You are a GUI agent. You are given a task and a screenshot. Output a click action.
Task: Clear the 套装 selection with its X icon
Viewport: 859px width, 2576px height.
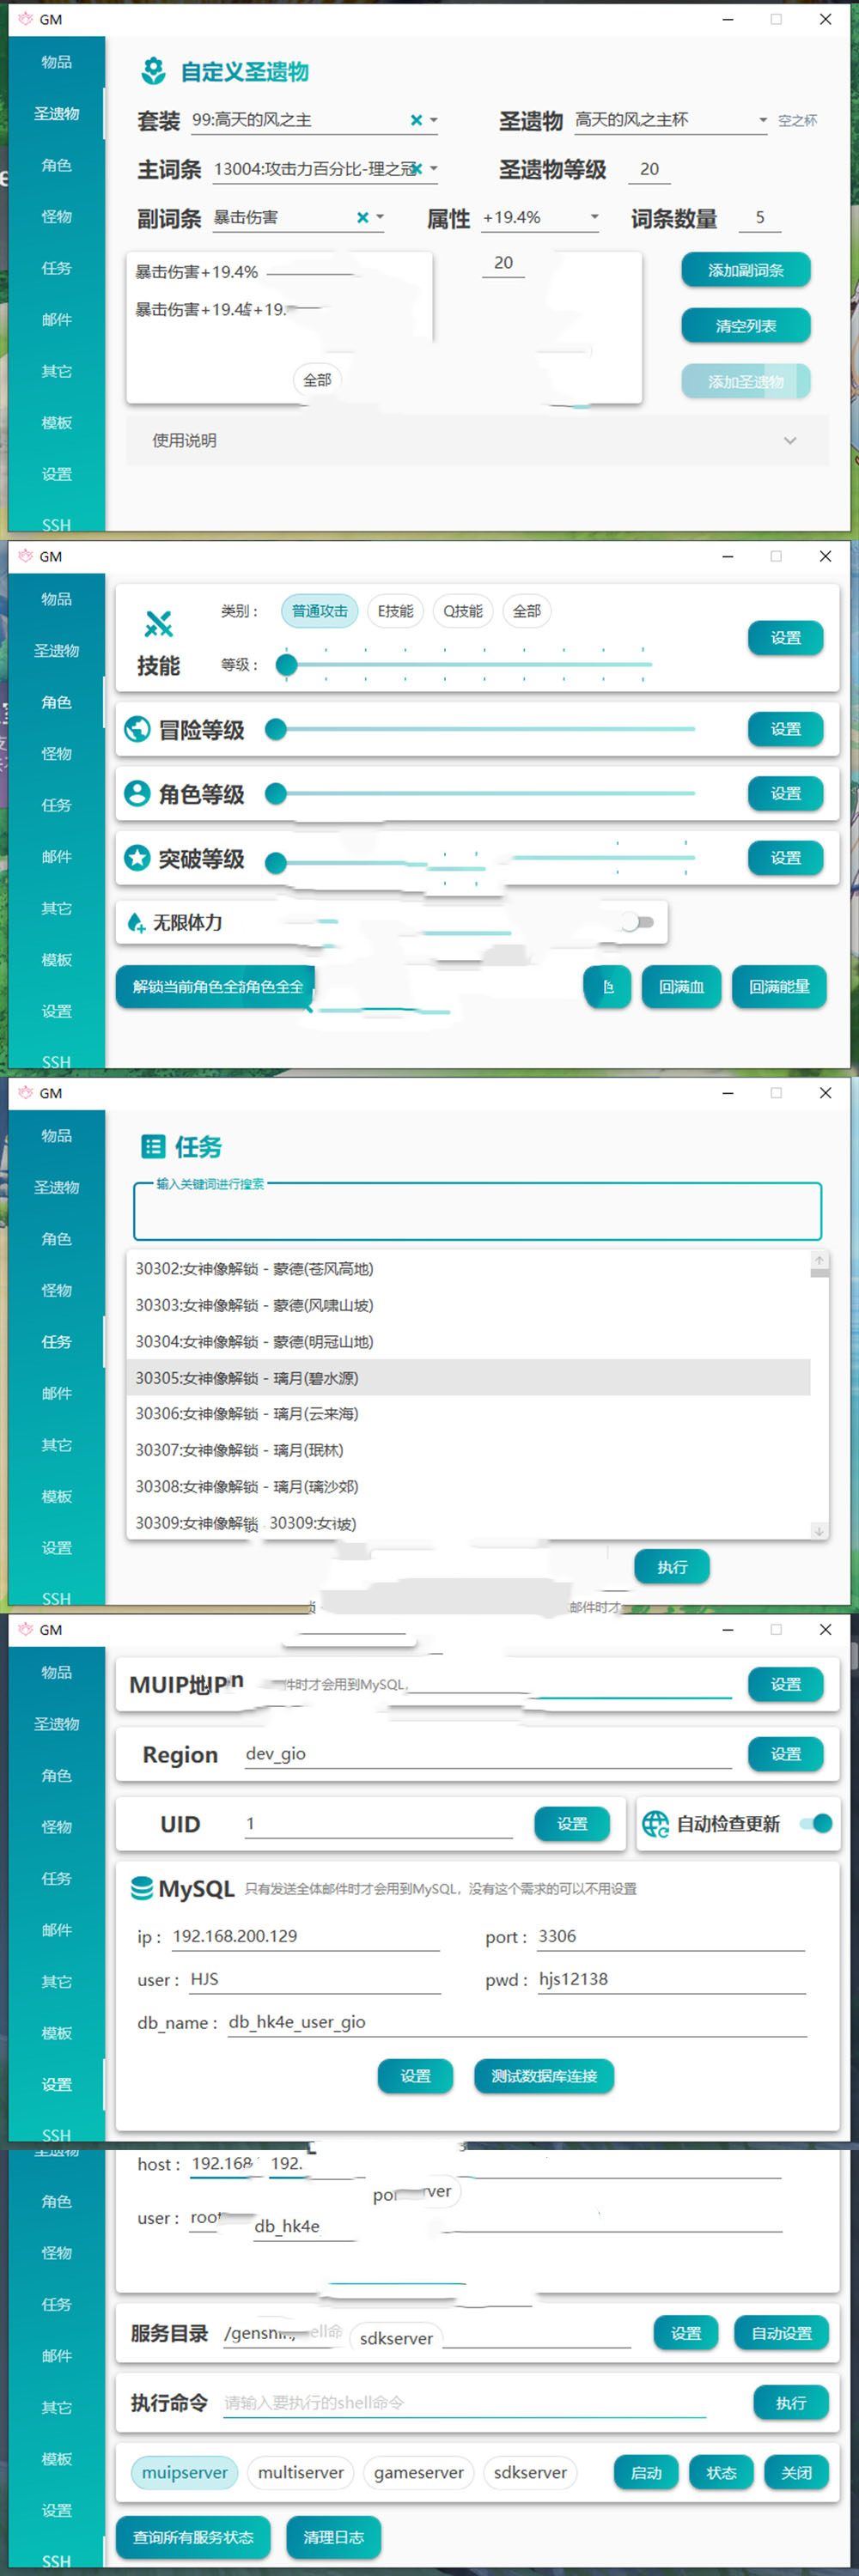click(x=416, y=120)
